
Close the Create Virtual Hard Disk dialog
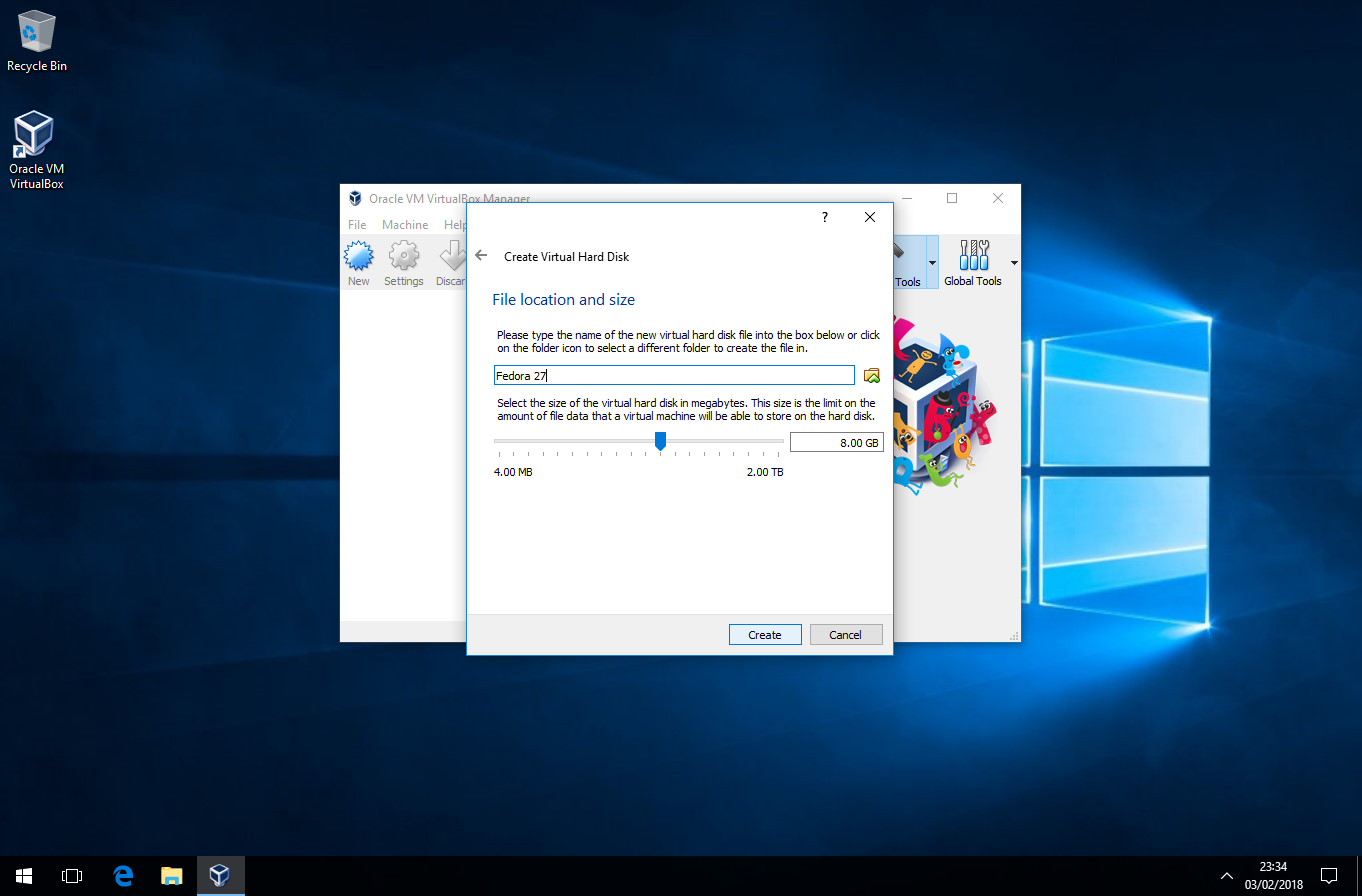[870, 217]
